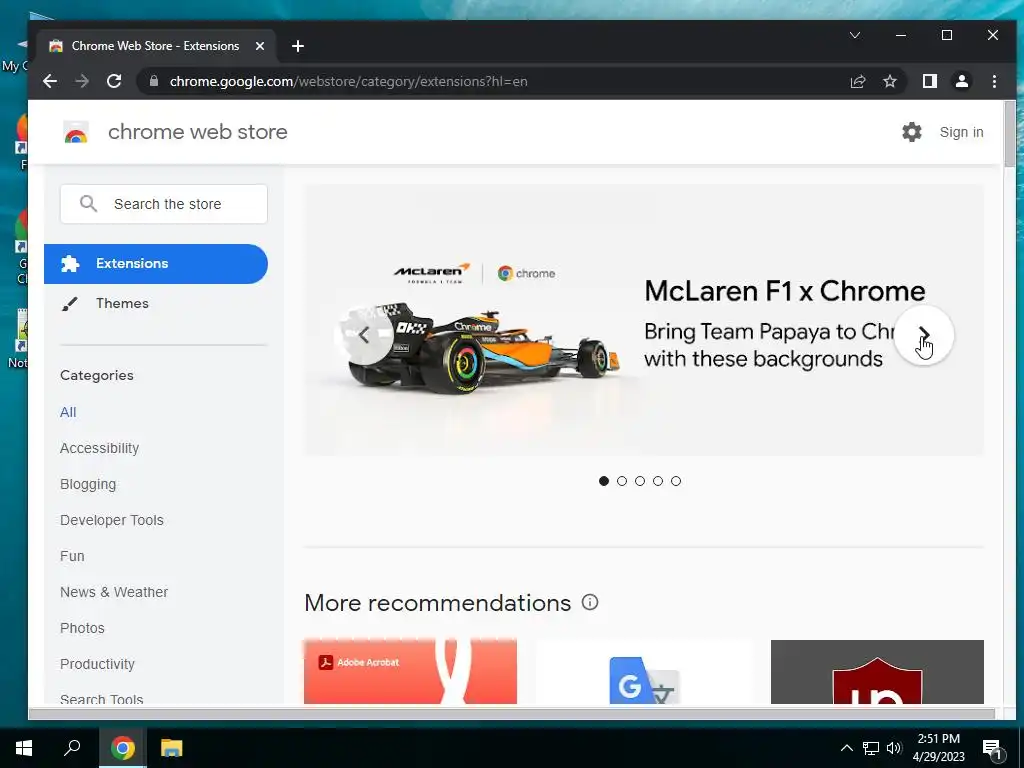Open web store settings gear
The width and height of the screenshot is (1024, 768).
pos(912,132)
